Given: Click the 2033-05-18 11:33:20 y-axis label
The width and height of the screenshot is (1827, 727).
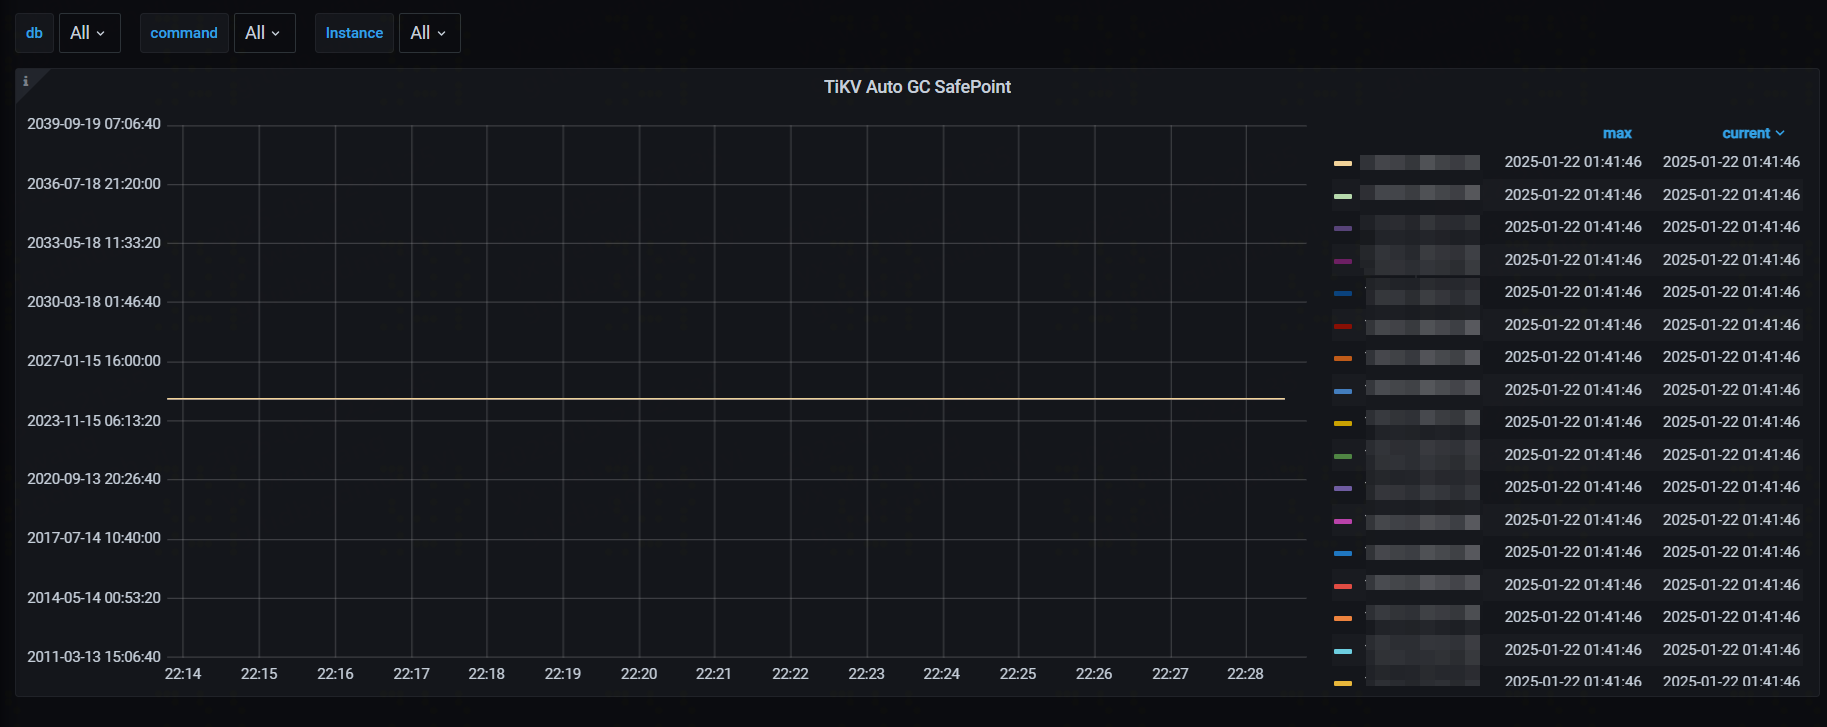Looking at the screenshot, I should tap(94, 243).
